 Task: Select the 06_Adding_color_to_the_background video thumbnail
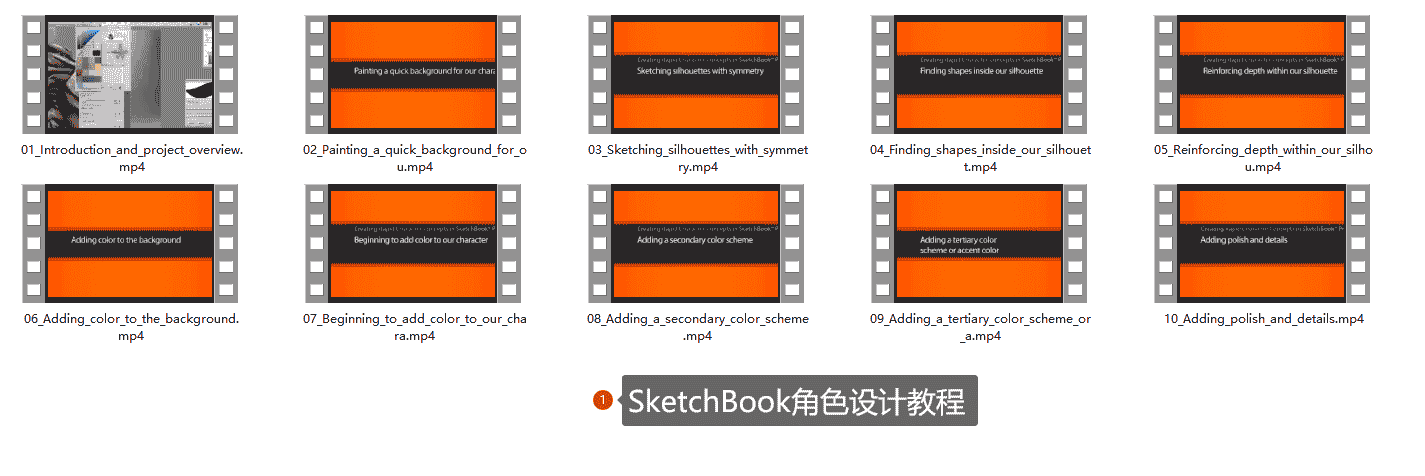point(130,244)
